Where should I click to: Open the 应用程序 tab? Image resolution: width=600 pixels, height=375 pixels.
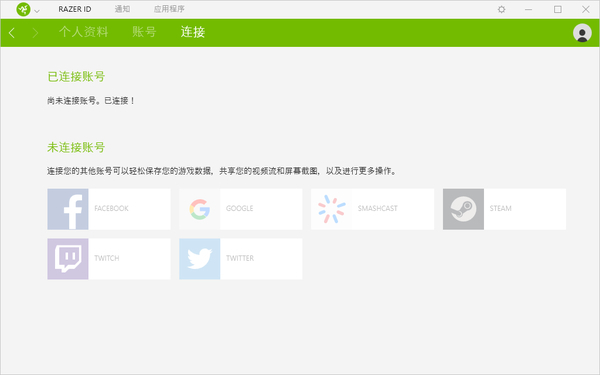pos(169,9)
